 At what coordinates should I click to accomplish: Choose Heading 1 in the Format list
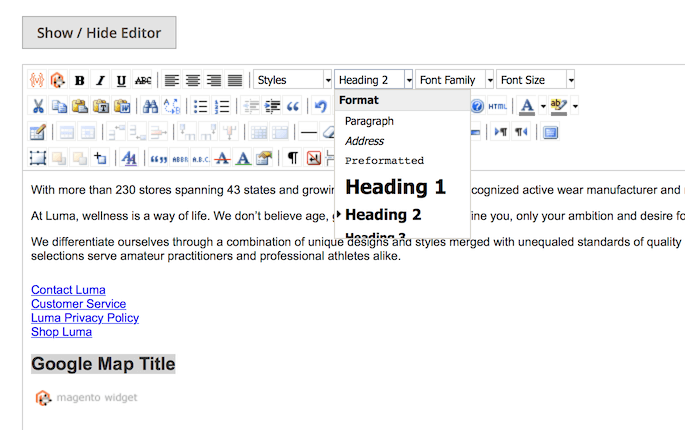click(x=395, y=187)
